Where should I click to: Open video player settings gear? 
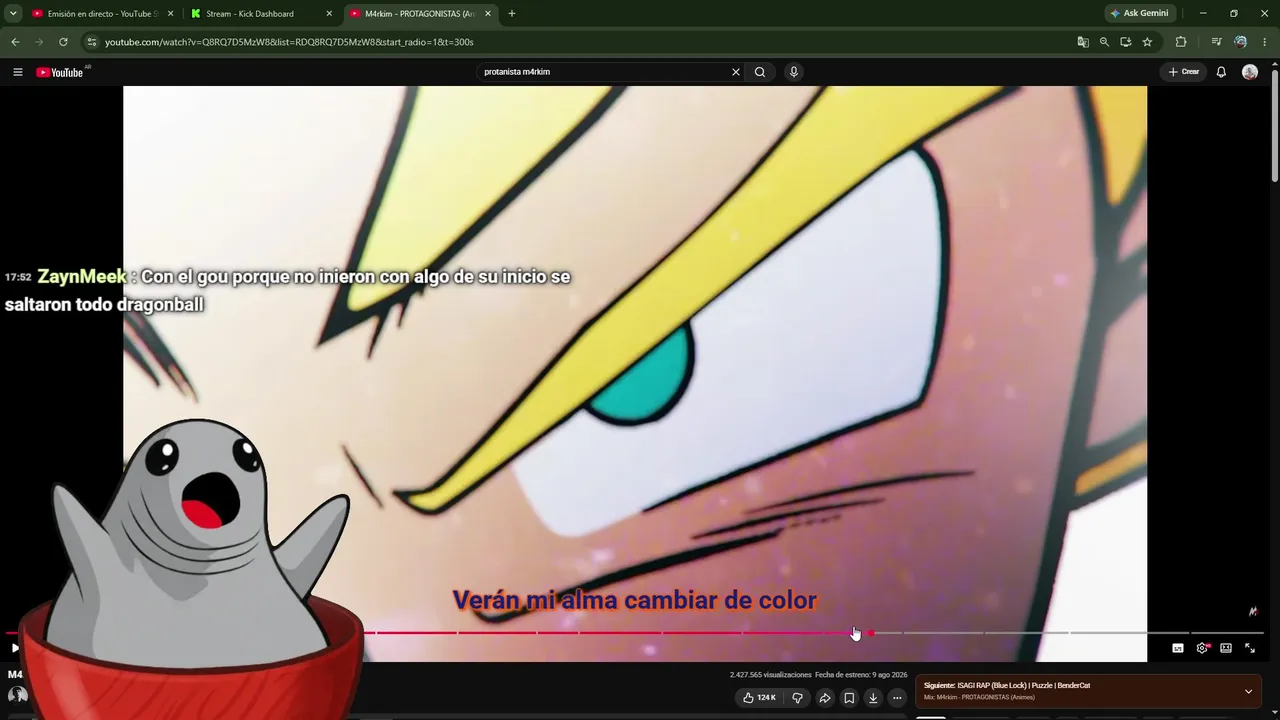1202,648
